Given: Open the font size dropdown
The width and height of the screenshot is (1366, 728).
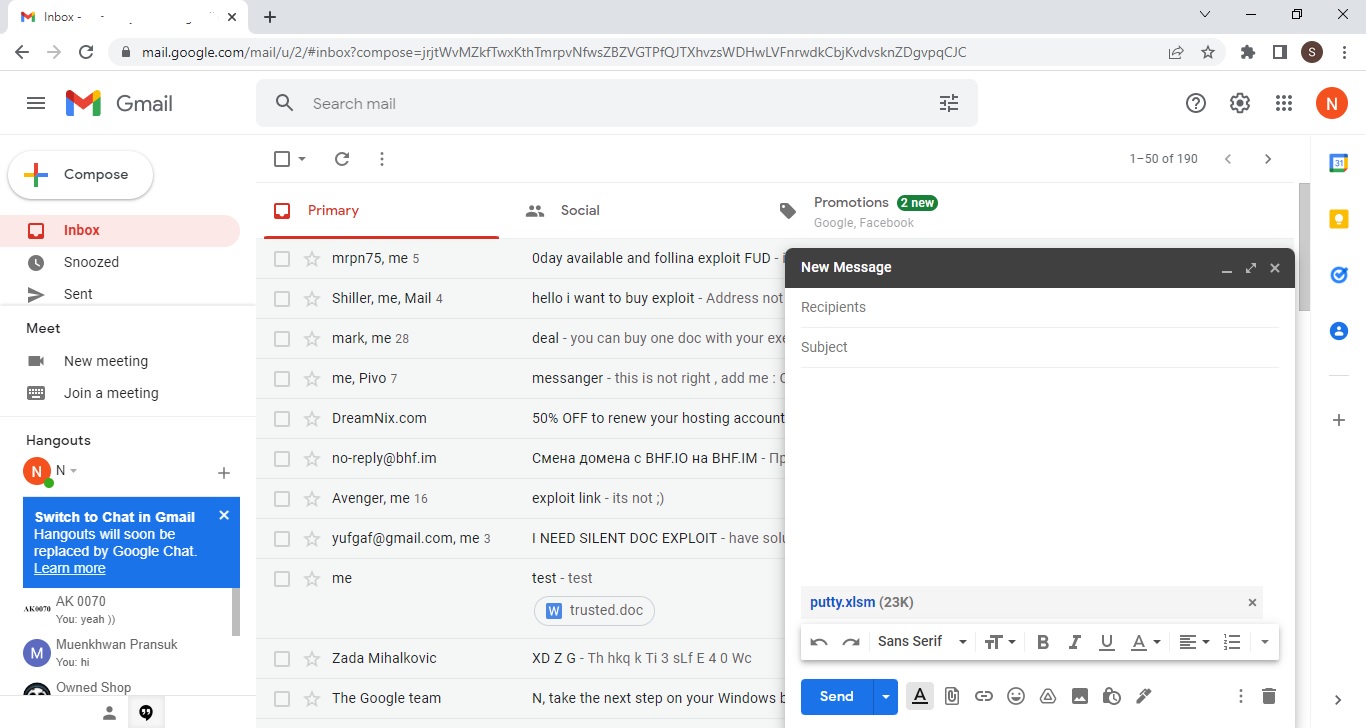Looking at the screenshot, I should [x=1000, y=642].
